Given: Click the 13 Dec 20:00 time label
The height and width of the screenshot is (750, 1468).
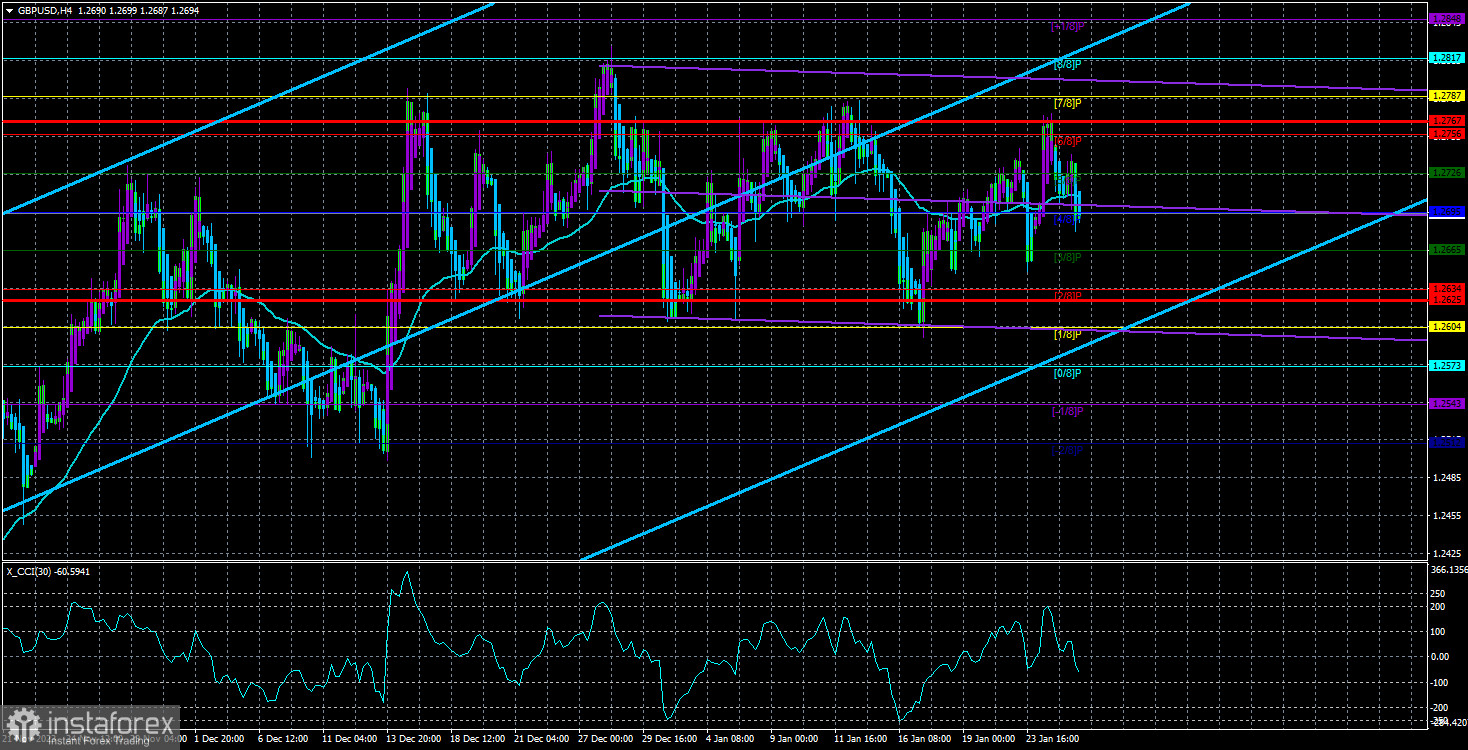Looking at the screenshot, I should click(412, 740).
